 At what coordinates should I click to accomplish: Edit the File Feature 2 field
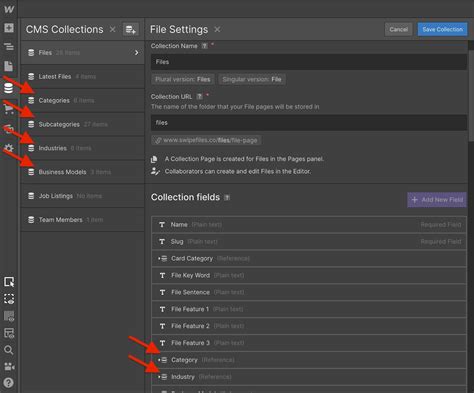point(309,326)
